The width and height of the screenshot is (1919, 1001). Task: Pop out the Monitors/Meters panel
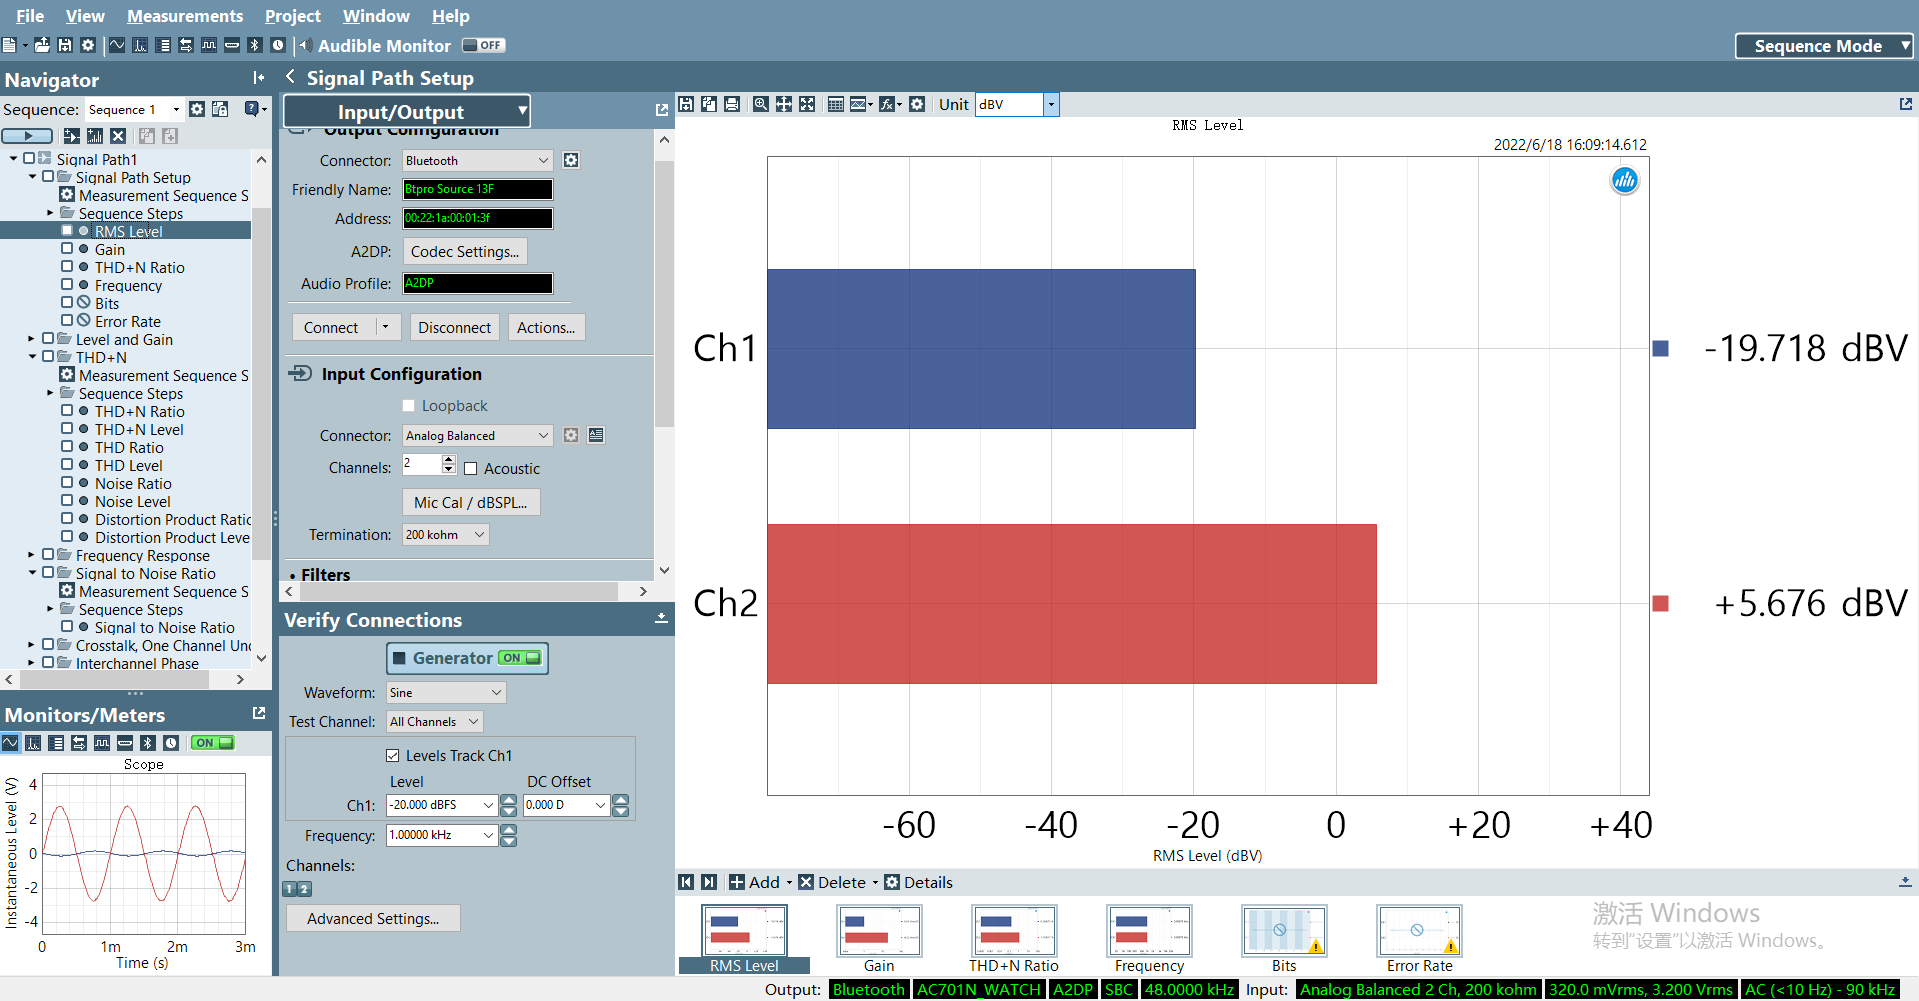(x=259, y=713)
